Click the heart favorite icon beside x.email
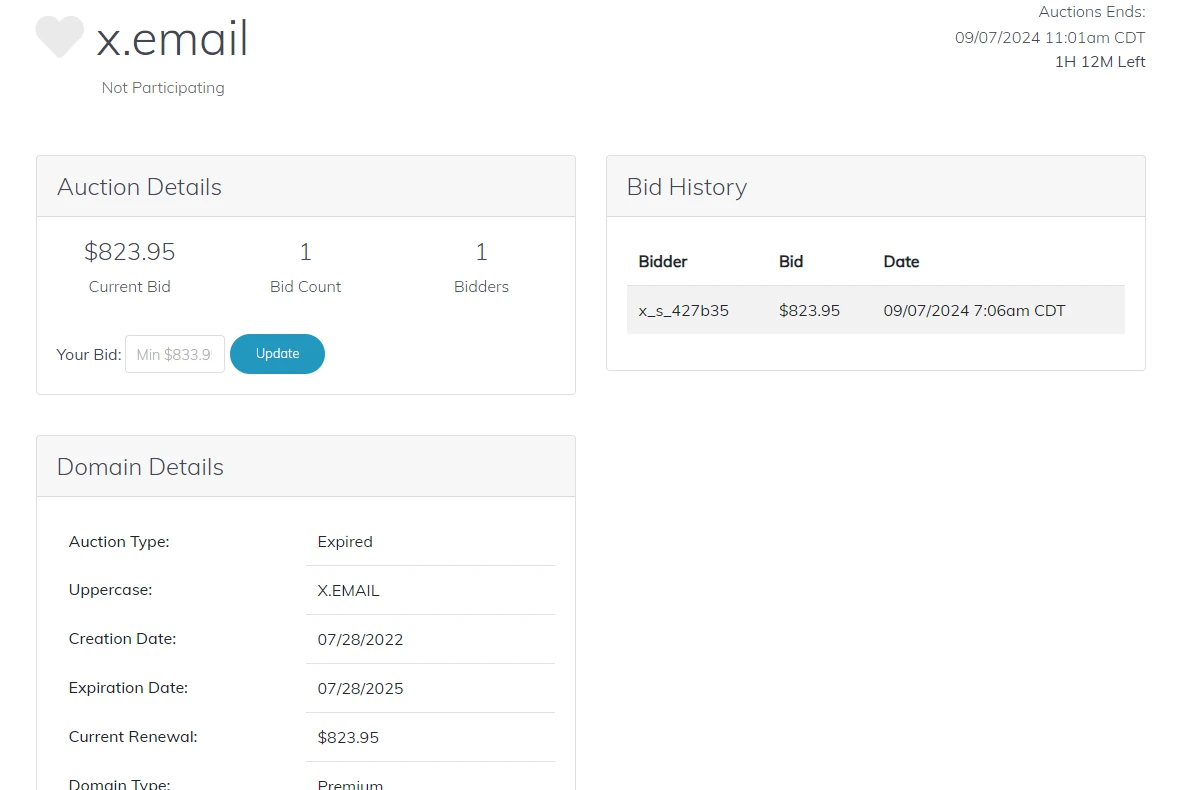This screenshot has height=790, width=1183. (59, 37)
